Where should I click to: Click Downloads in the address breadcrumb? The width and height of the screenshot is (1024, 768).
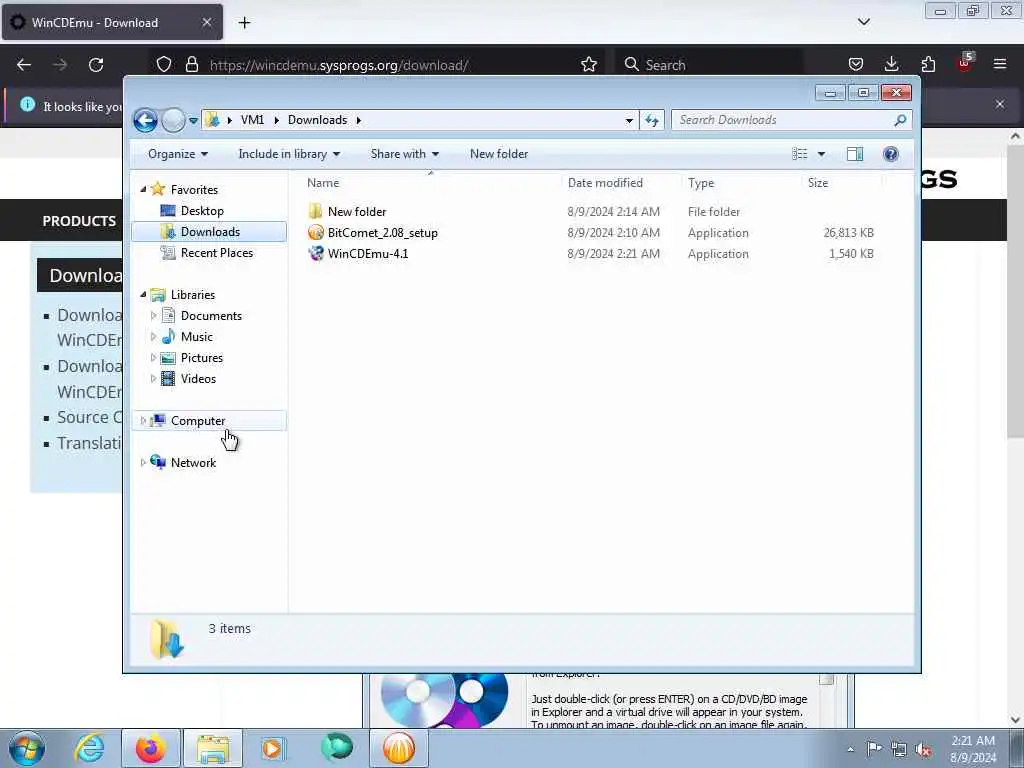click(317, 120)
